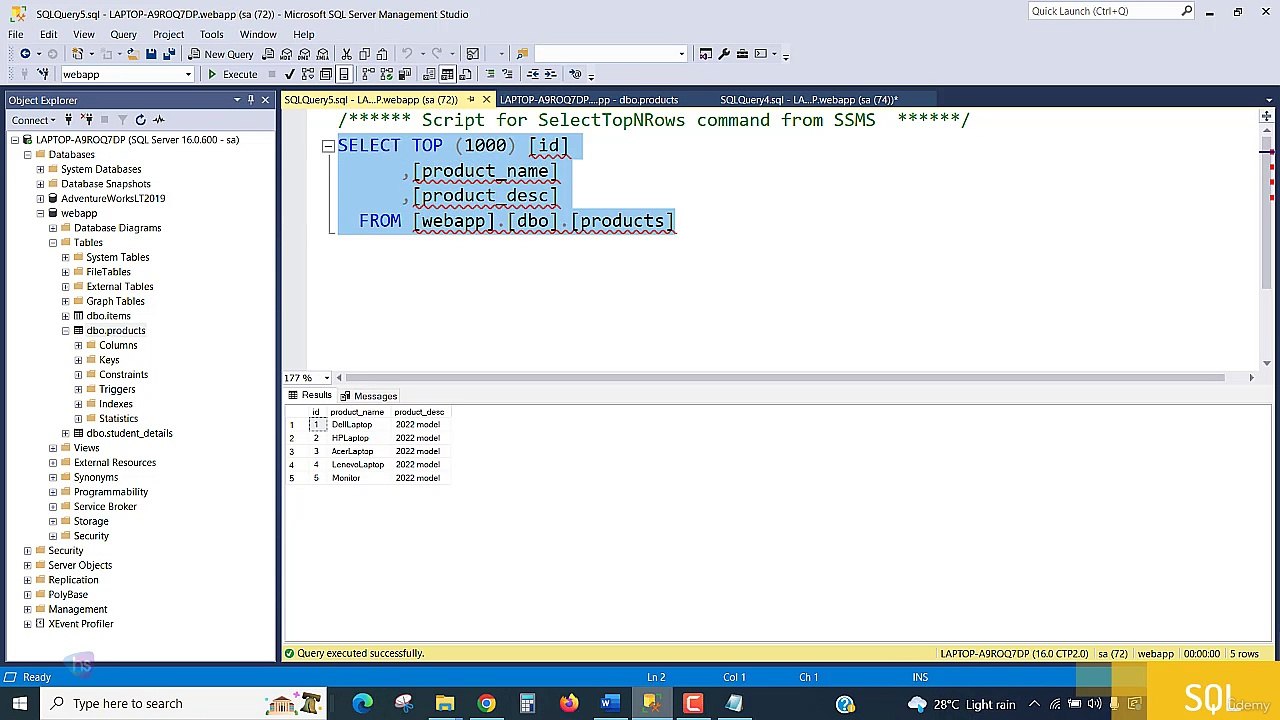Click the Monitor product name cell
1280x720 pixels.
click(x=357, y=478)
